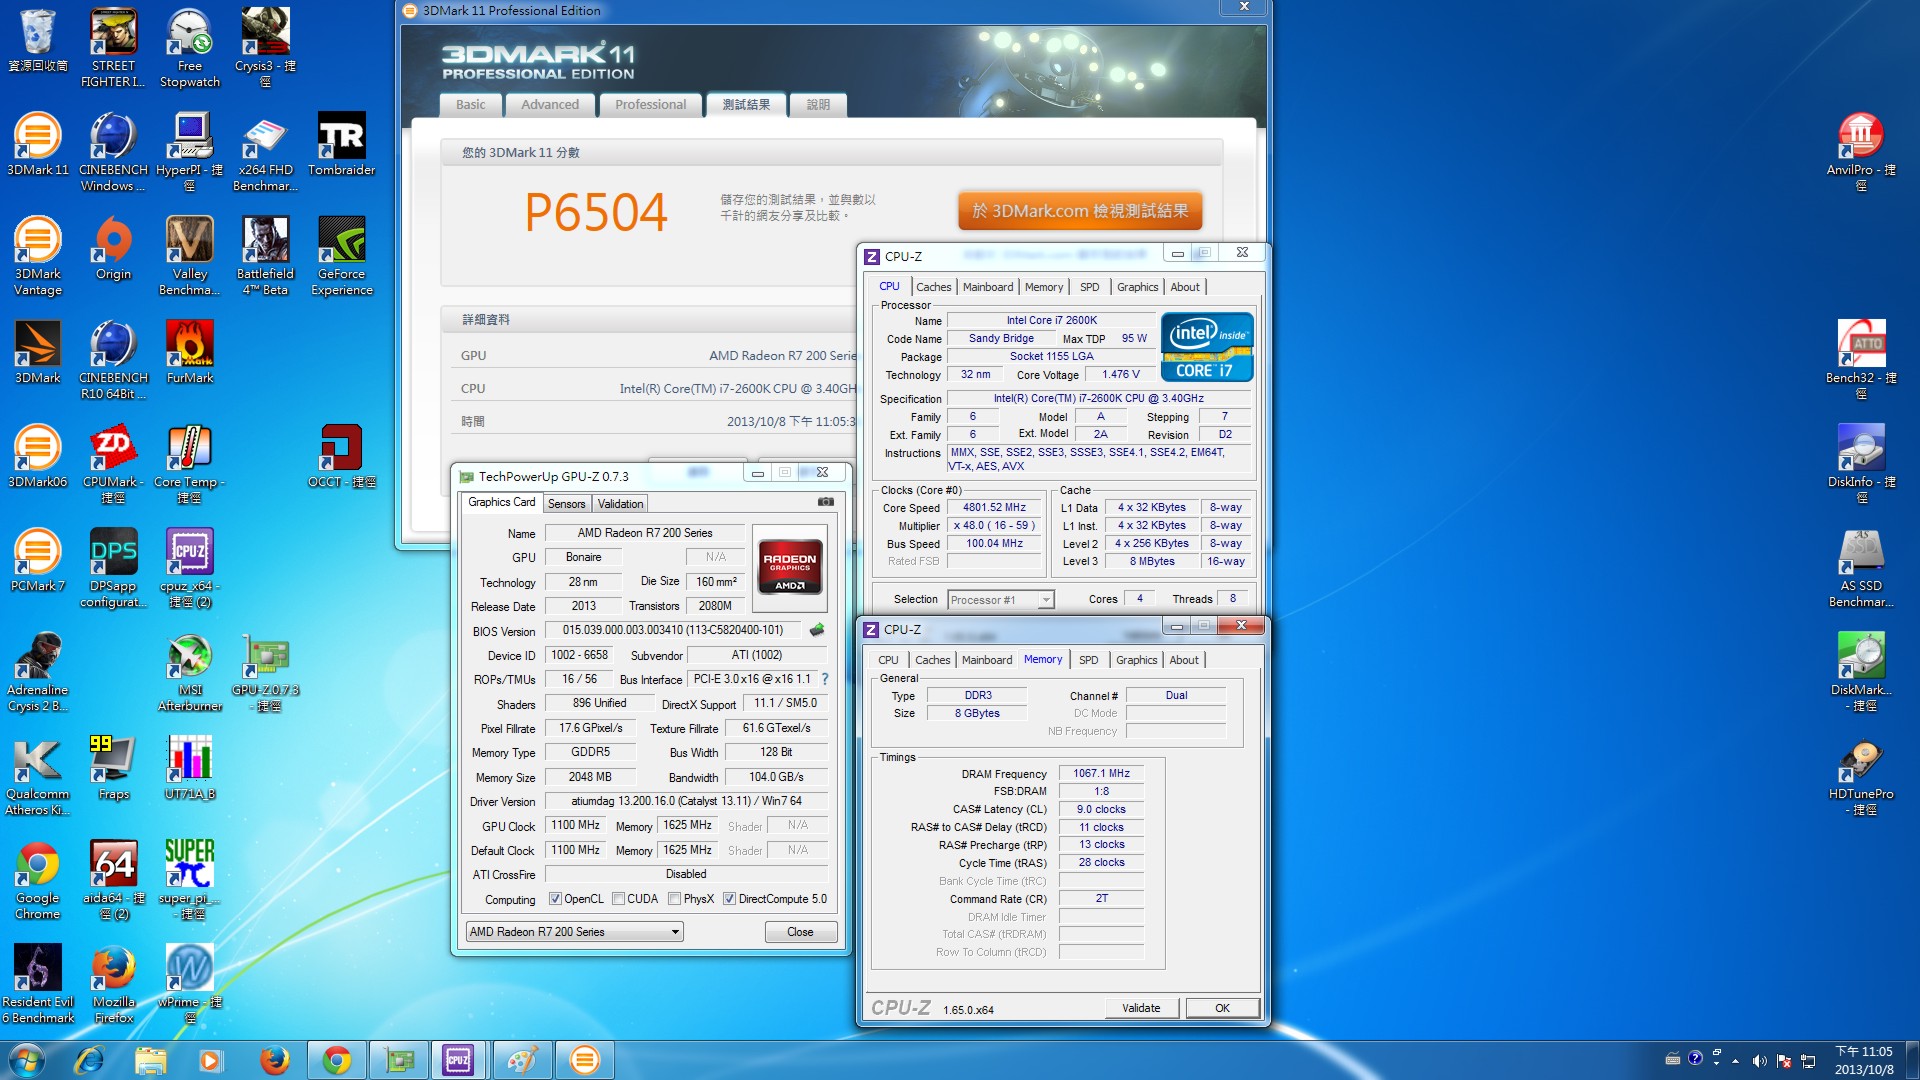1920x1080 pixels.
Task: Open Mainboard tab in top CPU-Z window
Action: [988, 287]
